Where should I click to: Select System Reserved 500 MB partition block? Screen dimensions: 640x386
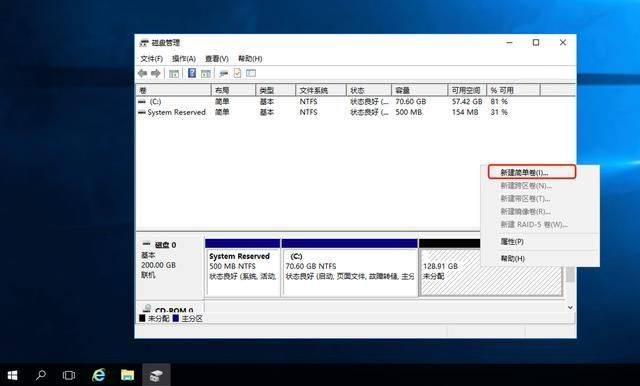pos(243,268)
